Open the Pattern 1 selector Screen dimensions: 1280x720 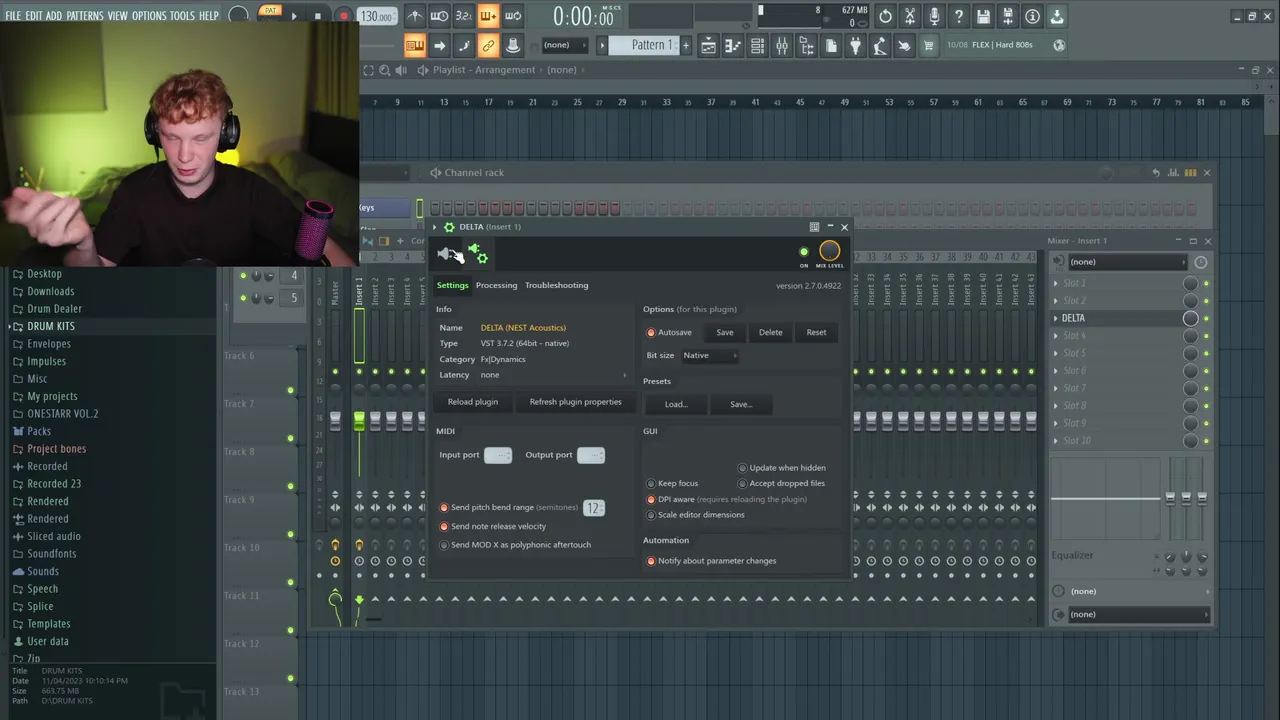point(647,45)
